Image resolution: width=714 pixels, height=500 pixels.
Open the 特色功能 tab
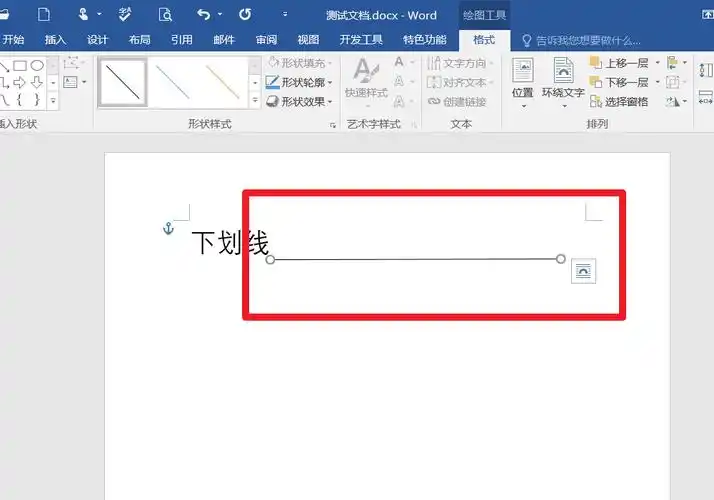(x=425, y=40)
